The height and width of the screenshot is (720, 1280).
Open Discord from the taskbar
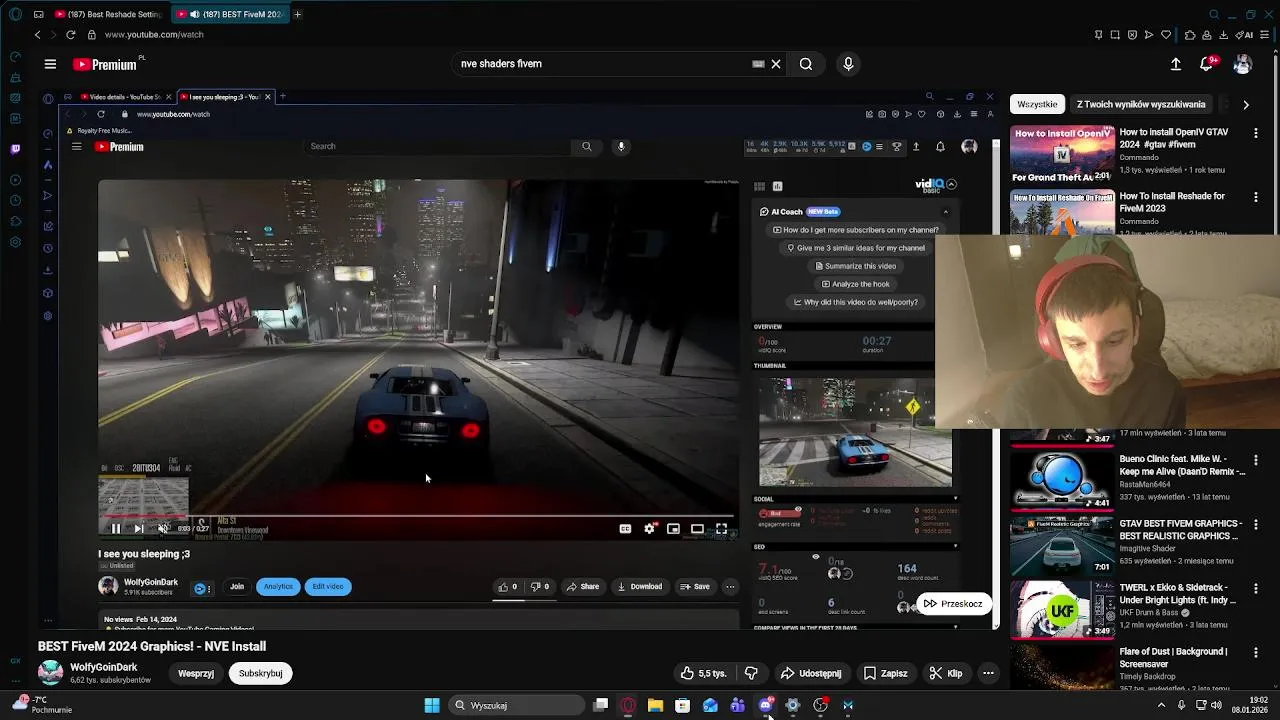765,705
